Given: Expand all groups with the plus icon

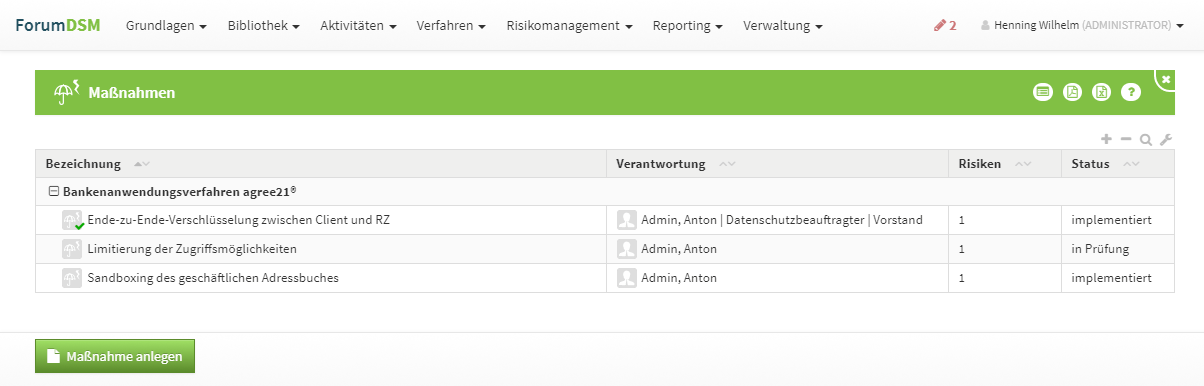Looking at the screenshot, I should [1106, 139].
